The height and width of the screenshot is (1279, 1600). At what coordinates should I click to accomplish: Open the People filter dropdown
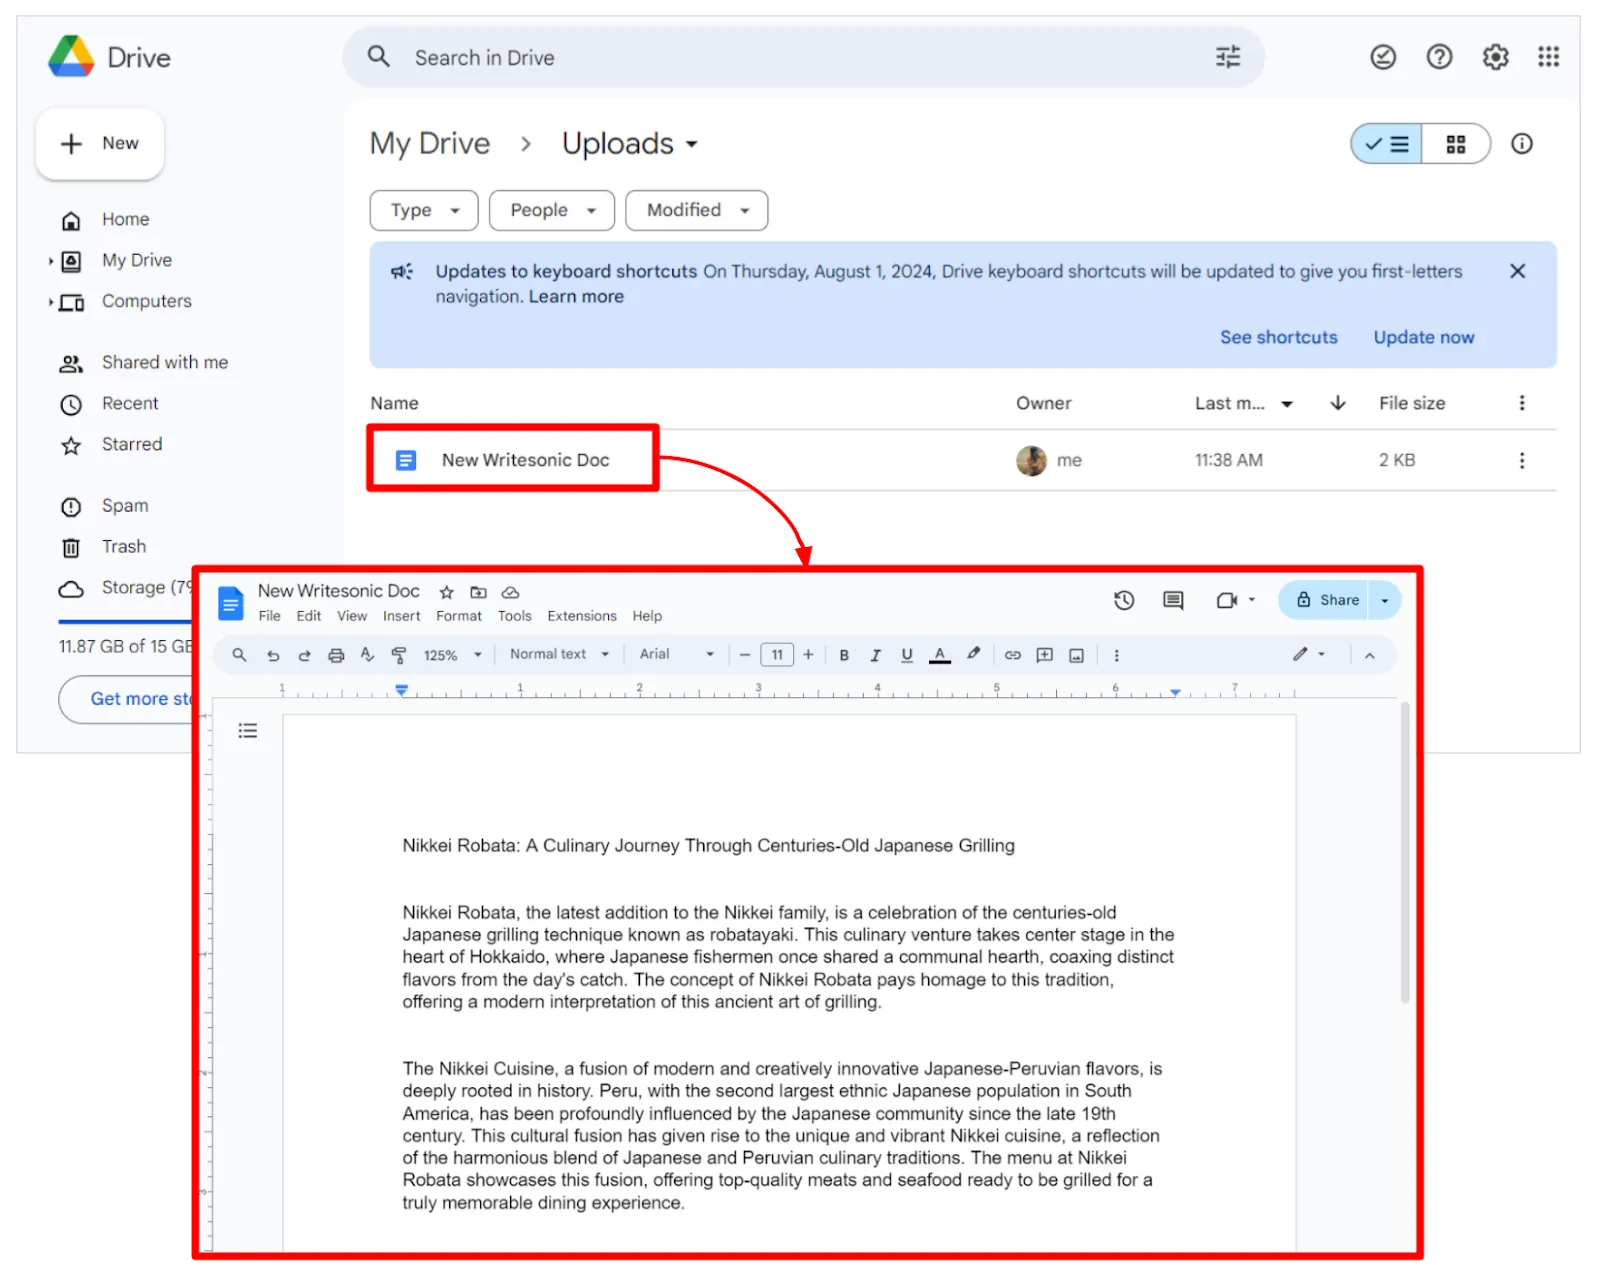[x=552, y=210]
